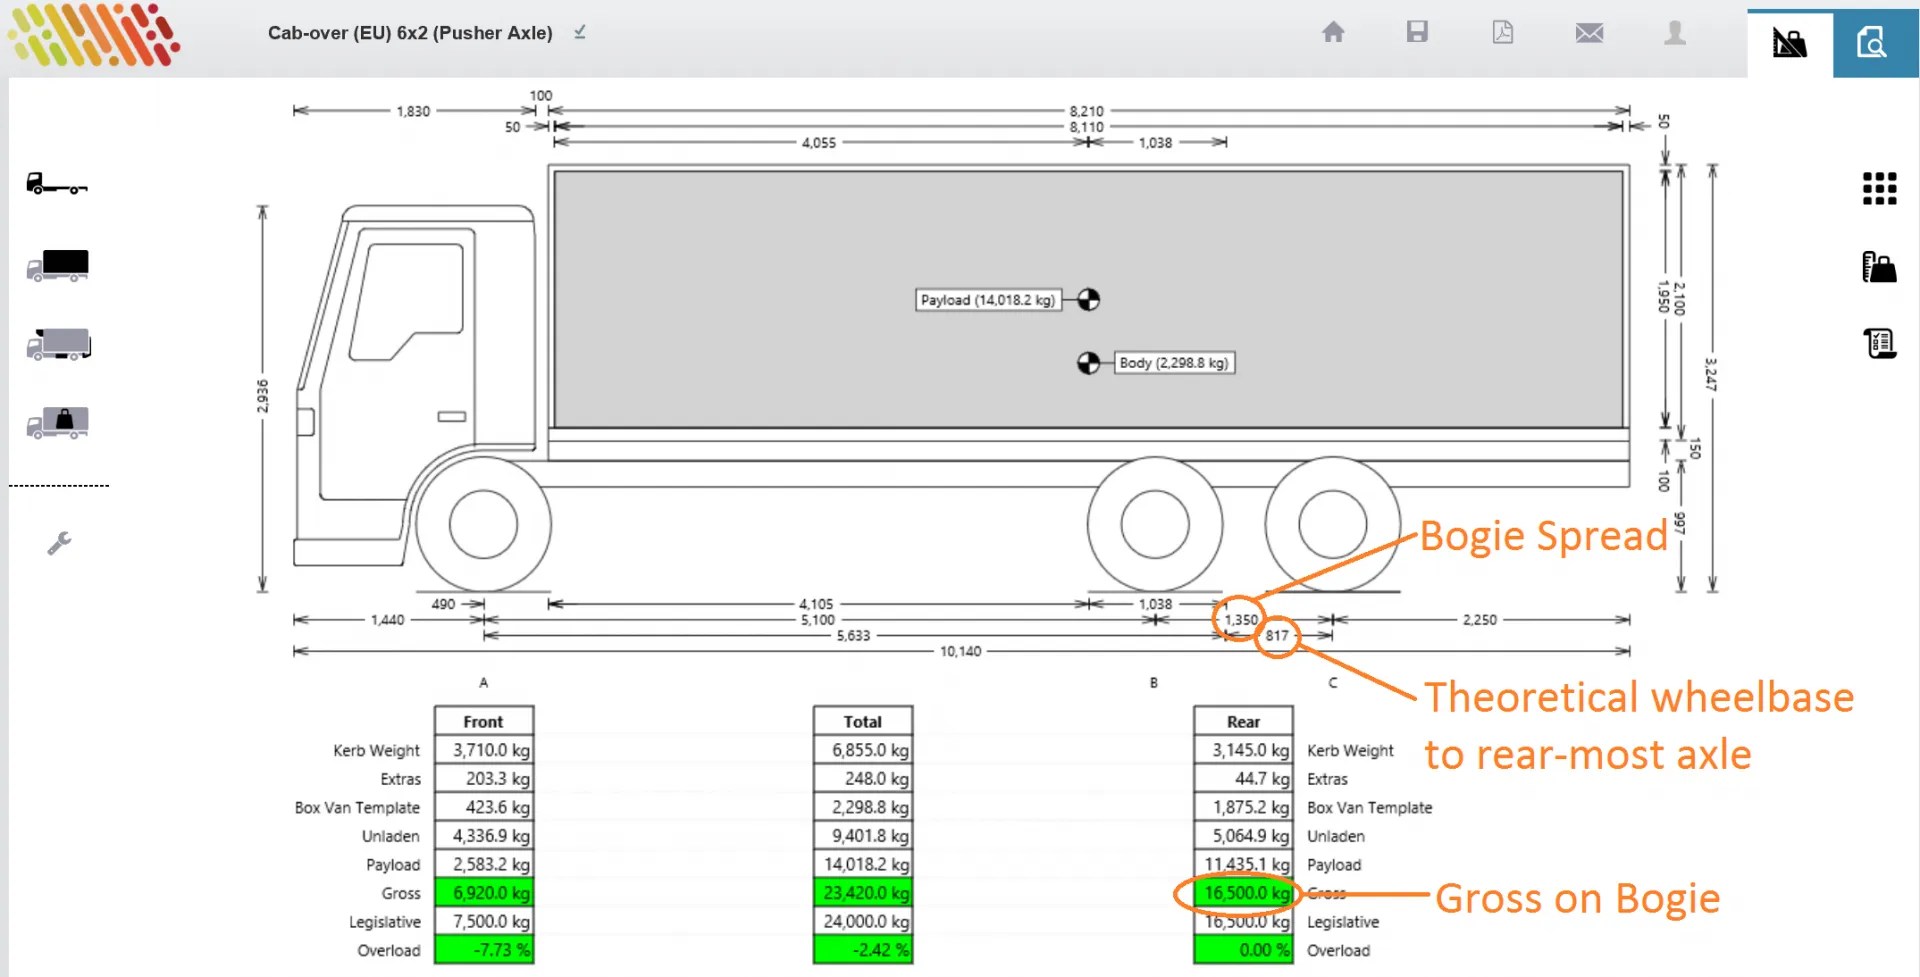Select the Payload label in the drawing
The width and height of the screenshot is (1920, 977).
pos(988,300)
